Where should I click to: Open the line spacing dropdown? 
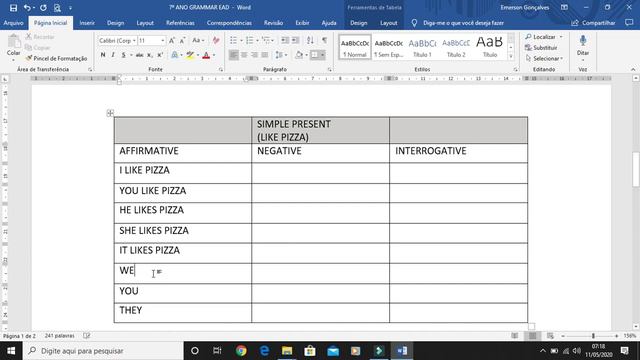click(281, 55)
